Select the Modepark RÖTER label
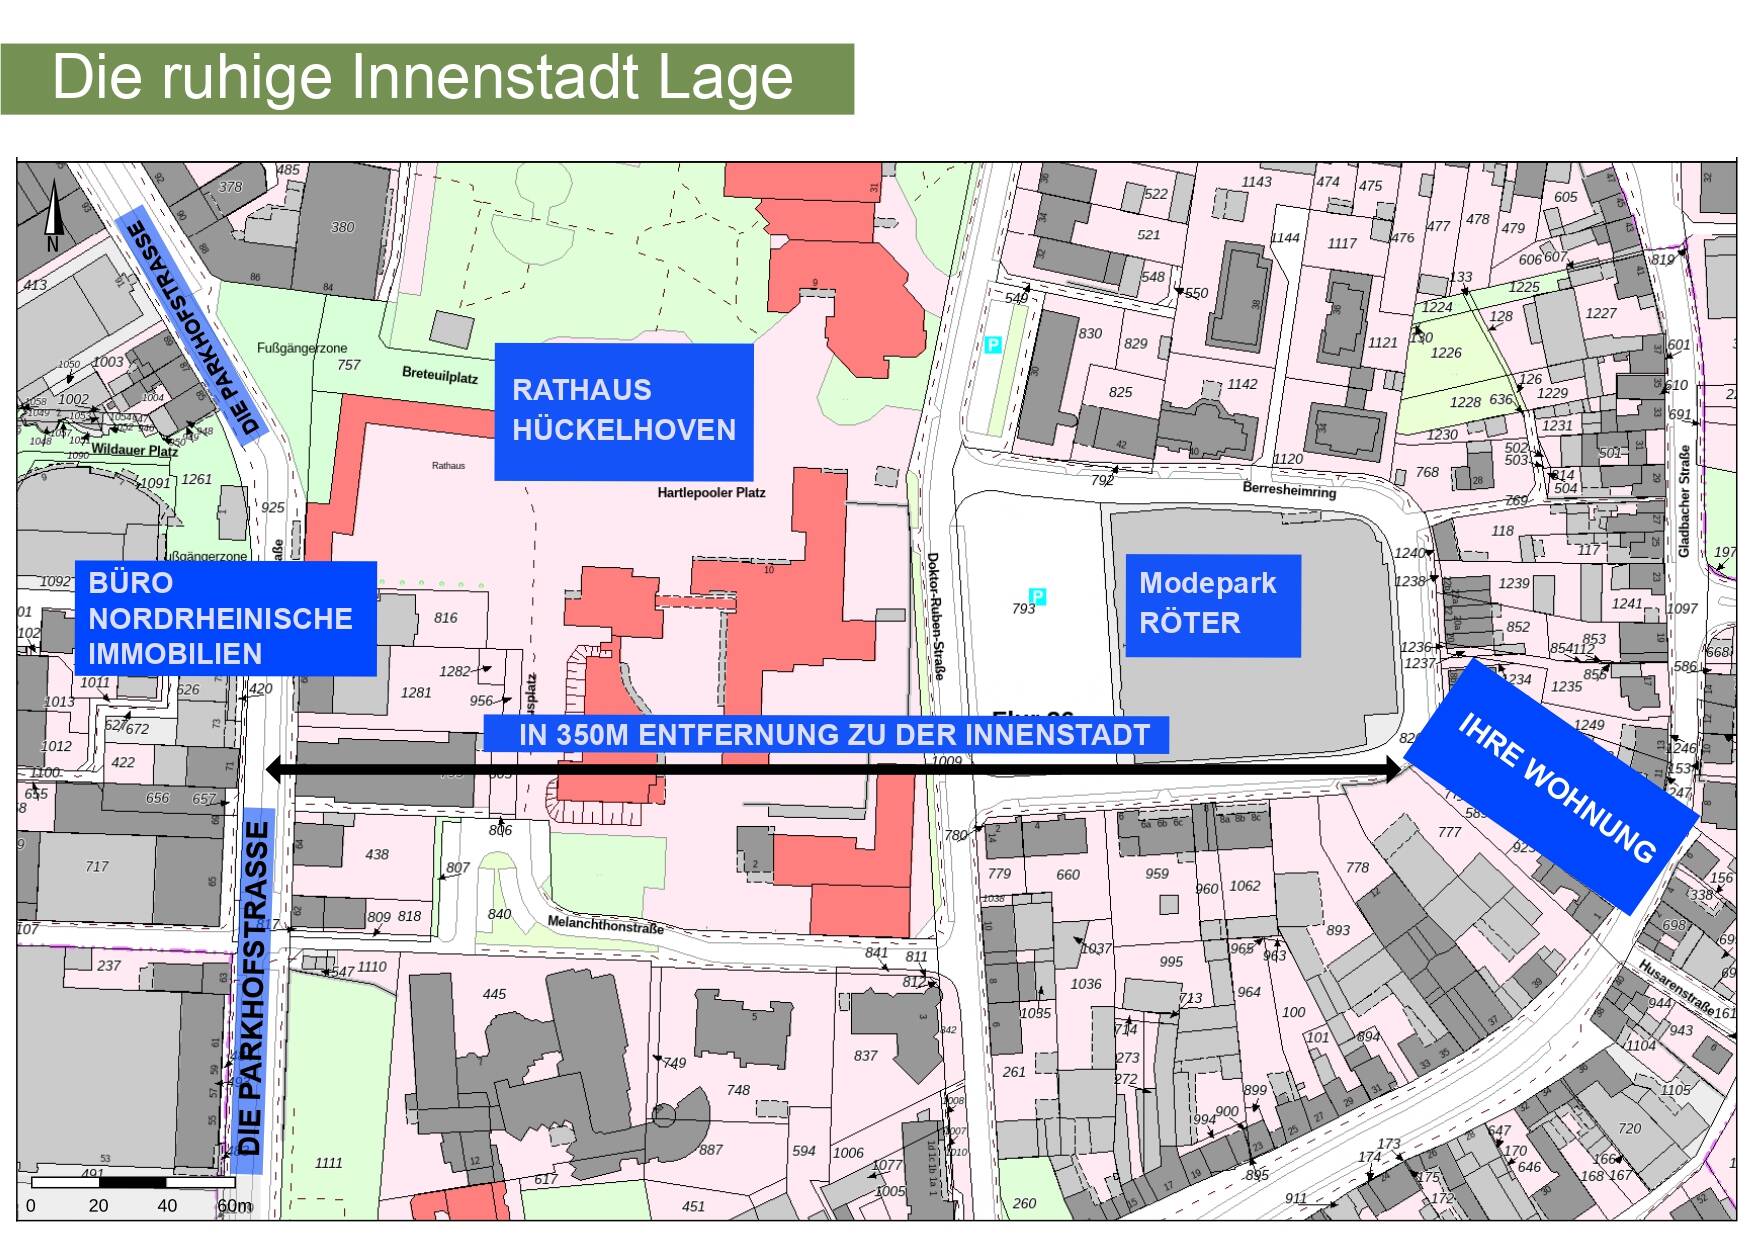 click(1212, 604)
